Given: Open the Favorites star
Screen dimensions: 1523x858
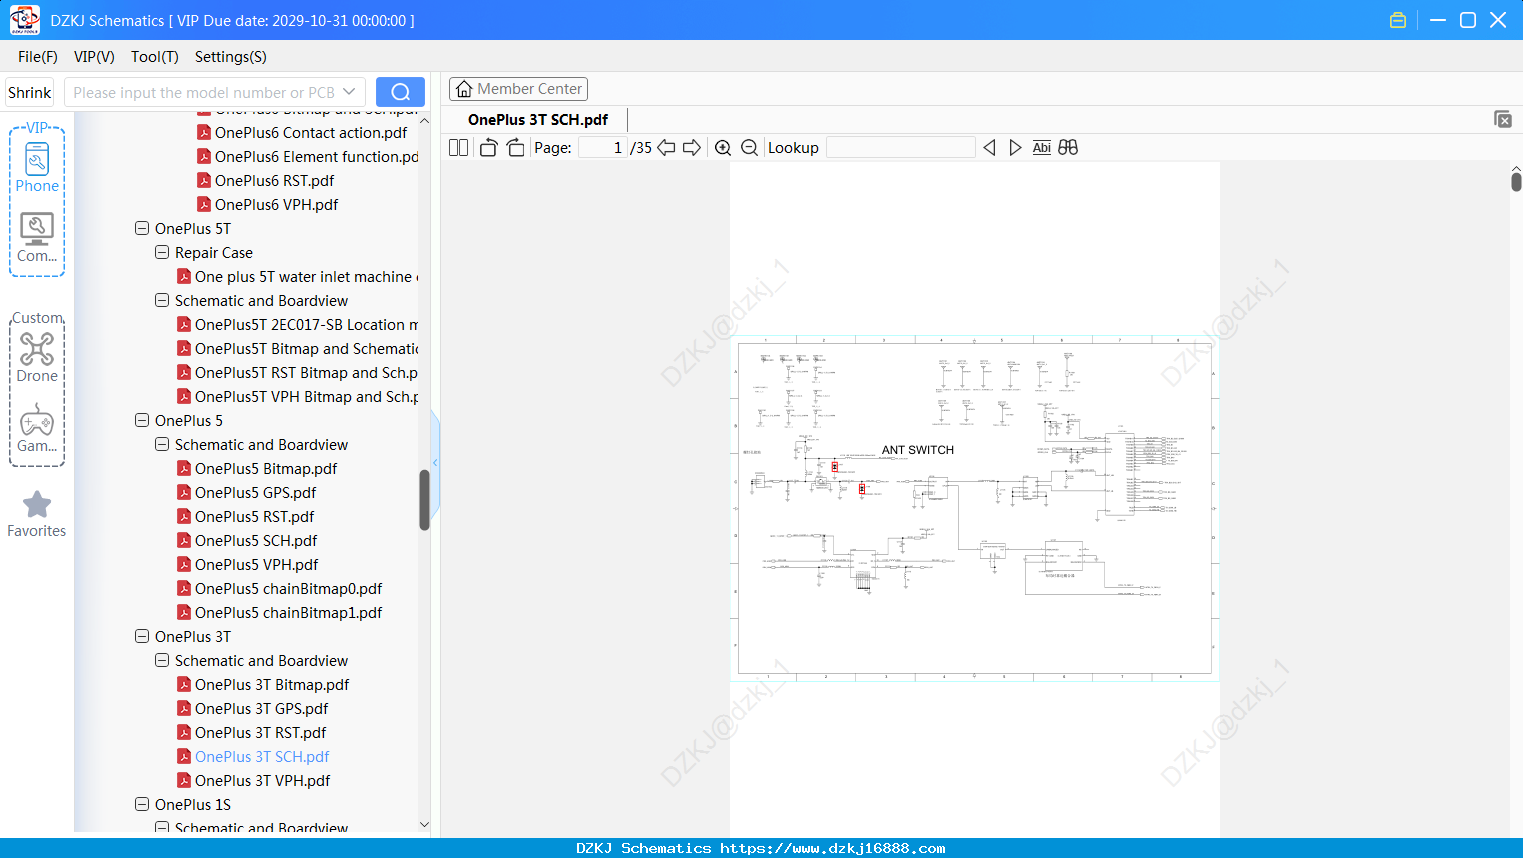Looking at the screenshot, I should point(37,514).
